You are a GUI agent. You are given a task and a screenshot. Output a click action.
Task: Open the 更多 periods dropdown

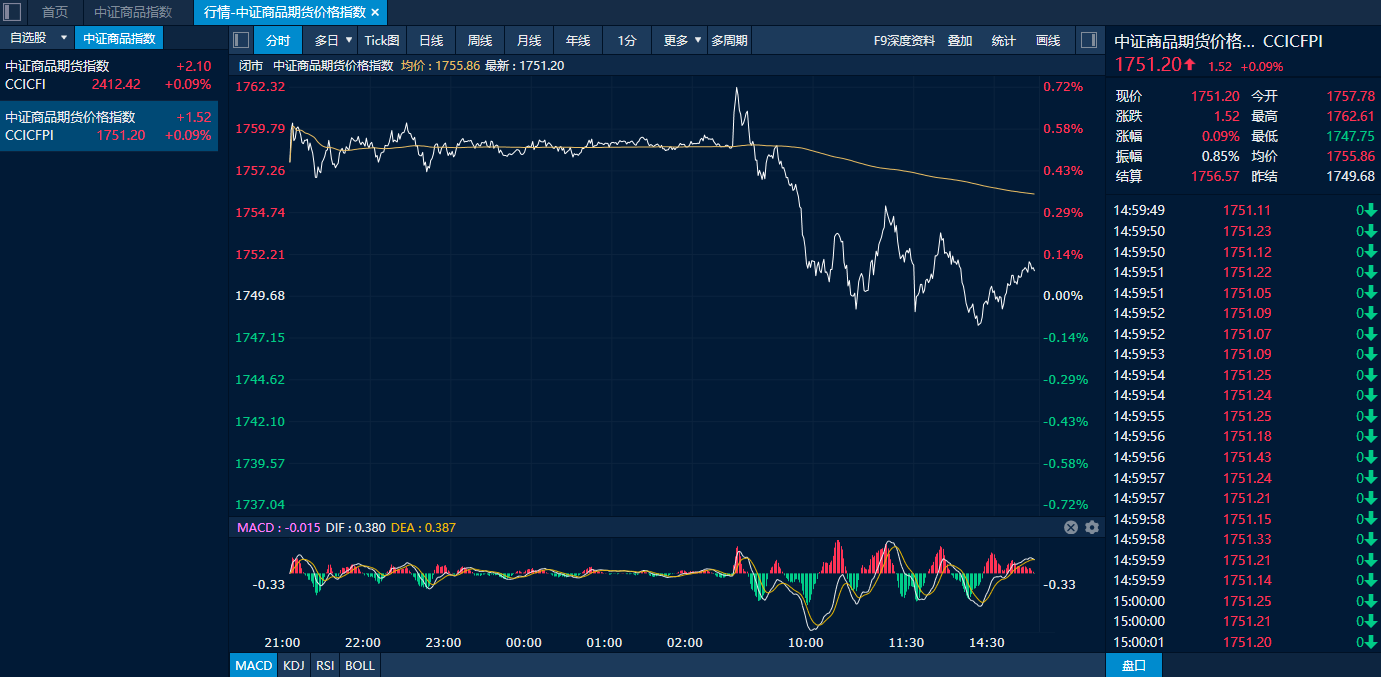697,40
